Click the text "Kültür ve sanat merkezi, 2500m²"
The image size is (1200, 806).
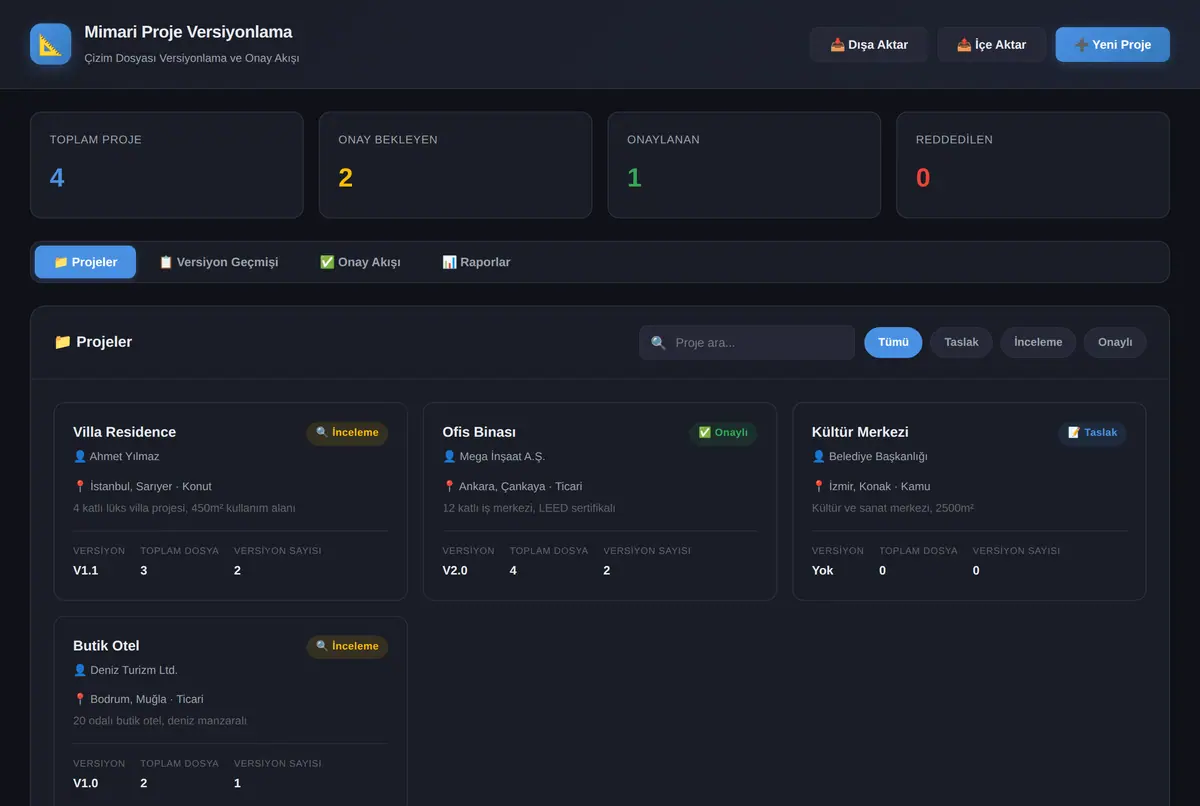pyautogui.click(x=893, y=508)
